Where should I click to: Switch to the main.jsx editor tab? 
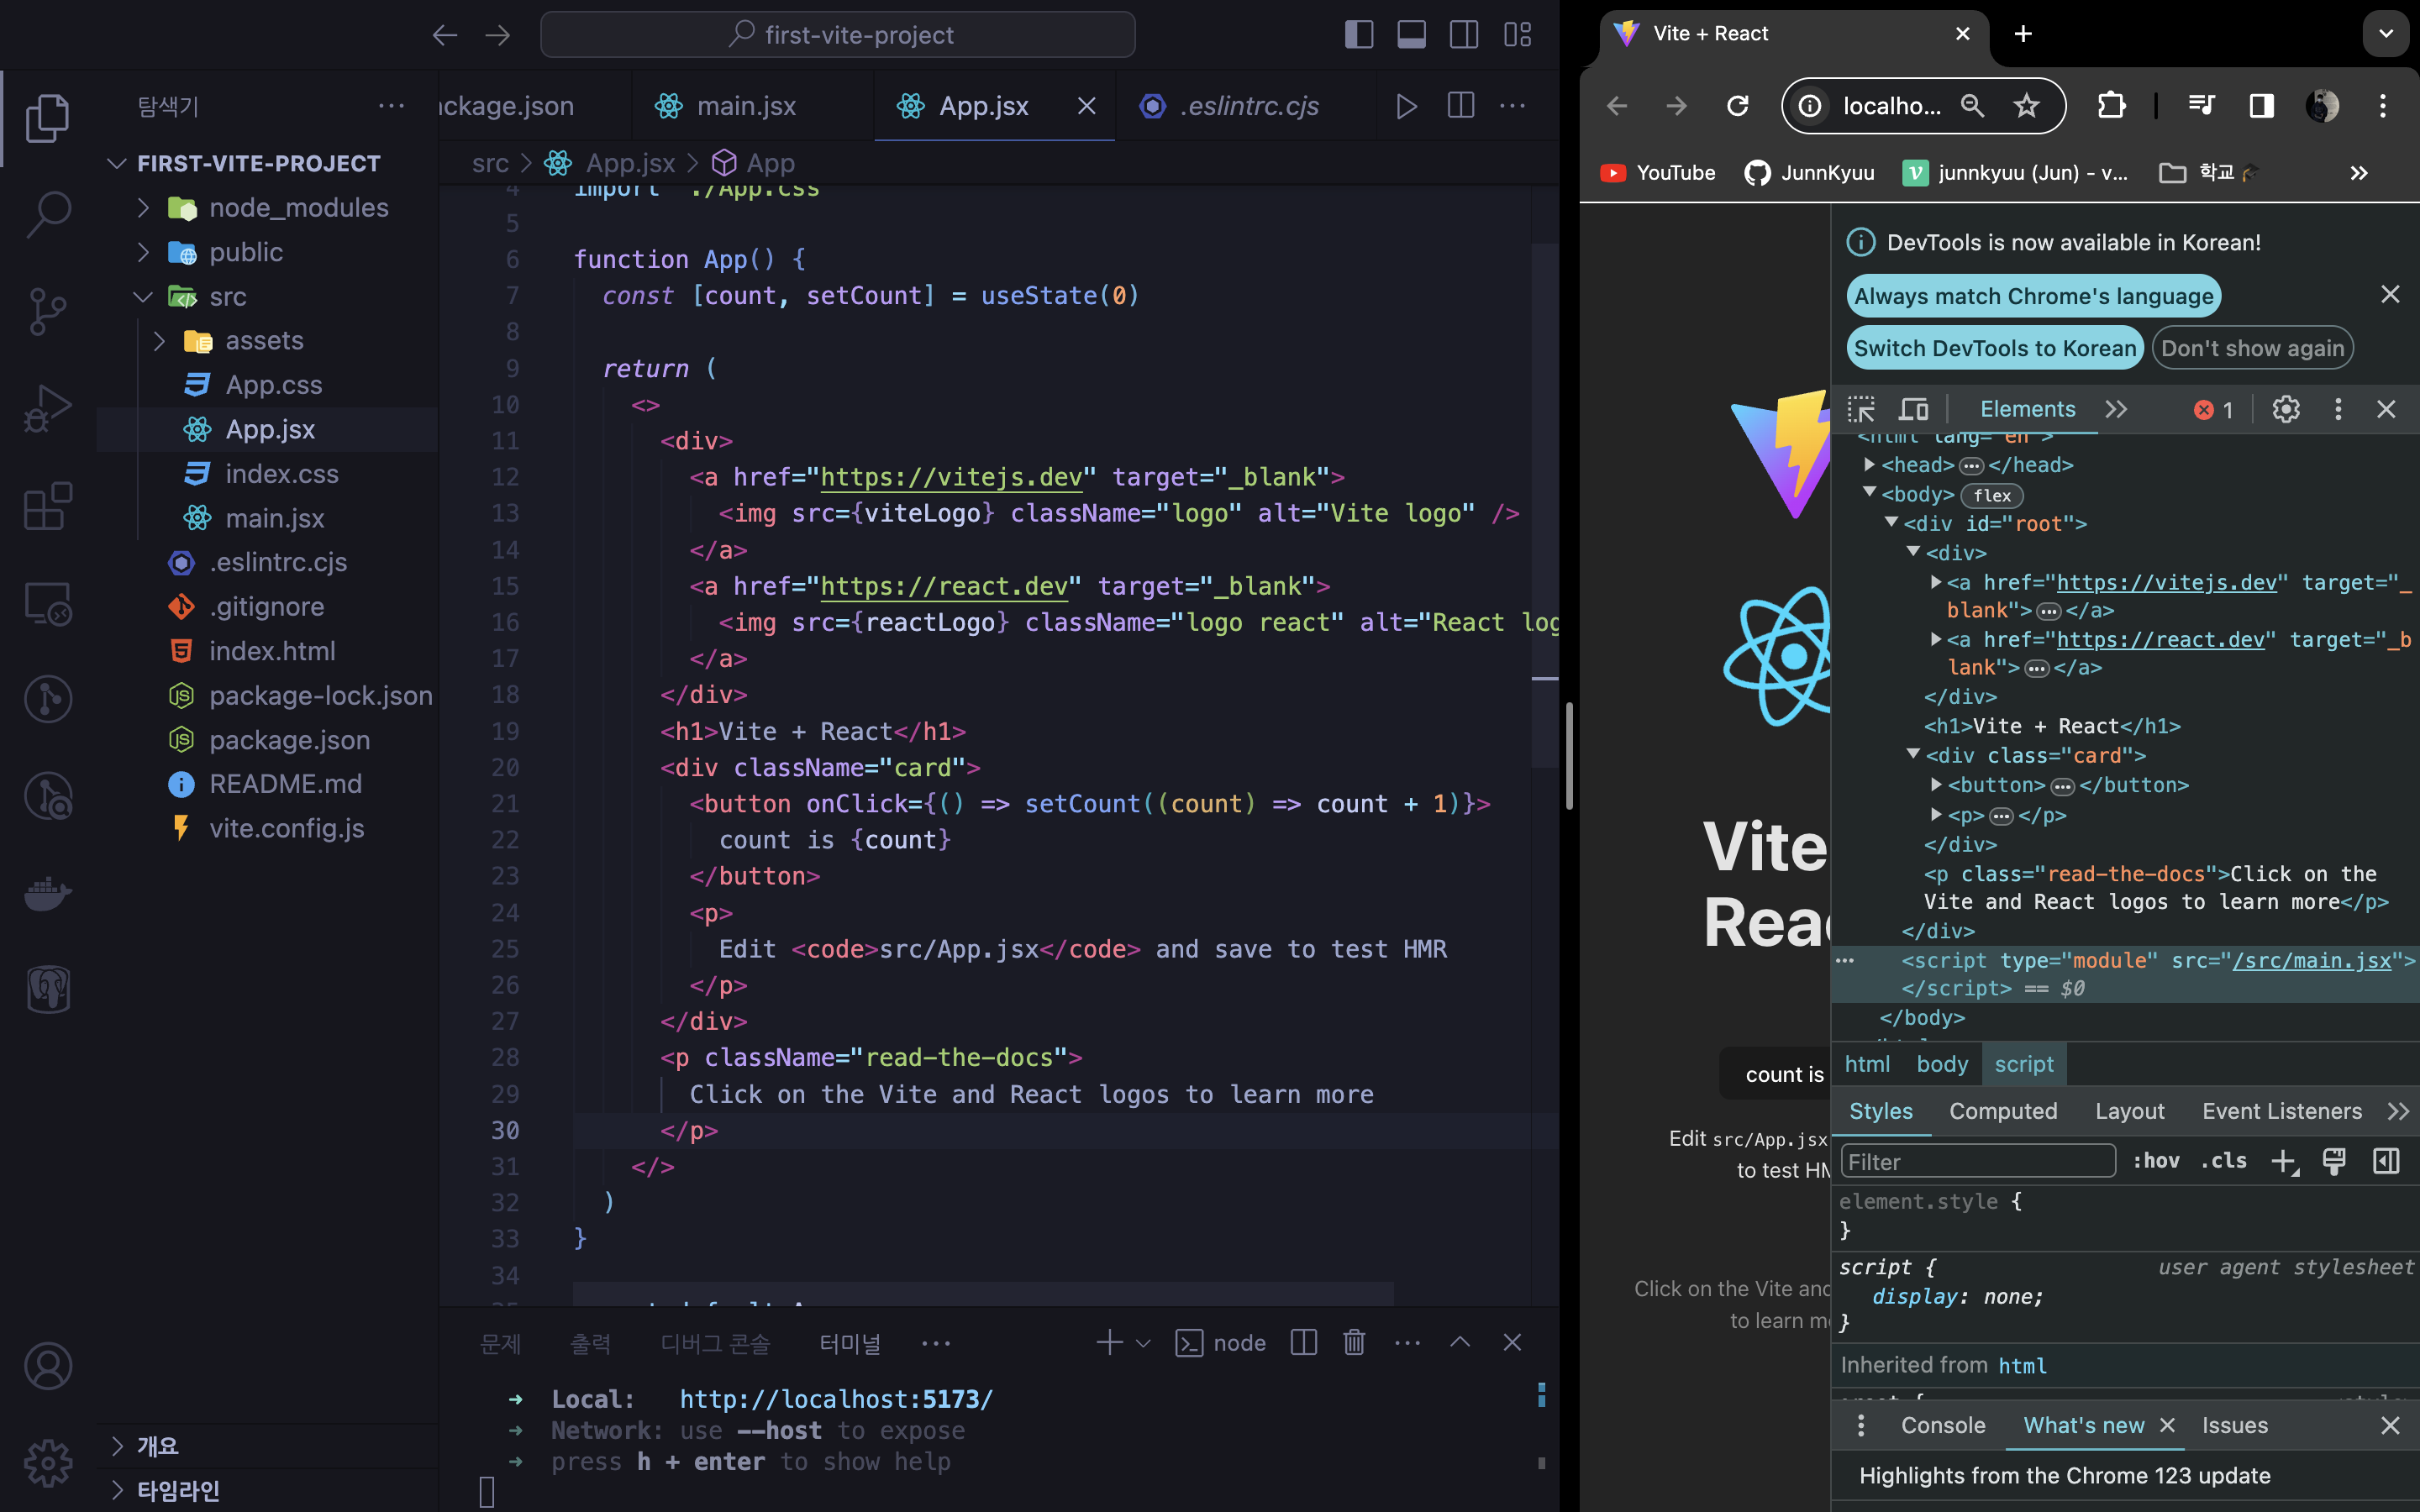pyautogui.click(x=746, y=106)
